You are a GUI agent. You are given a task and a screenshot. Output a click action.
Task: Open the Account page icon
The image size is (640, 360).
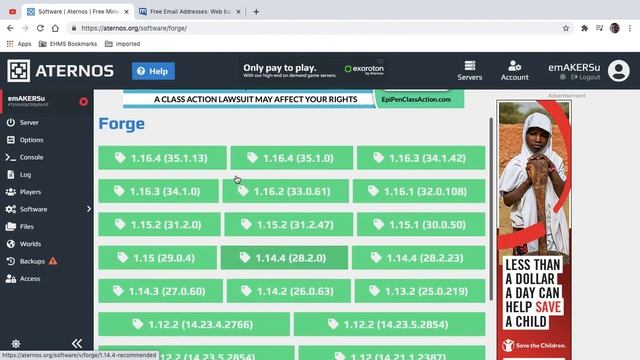pos(514,71)
